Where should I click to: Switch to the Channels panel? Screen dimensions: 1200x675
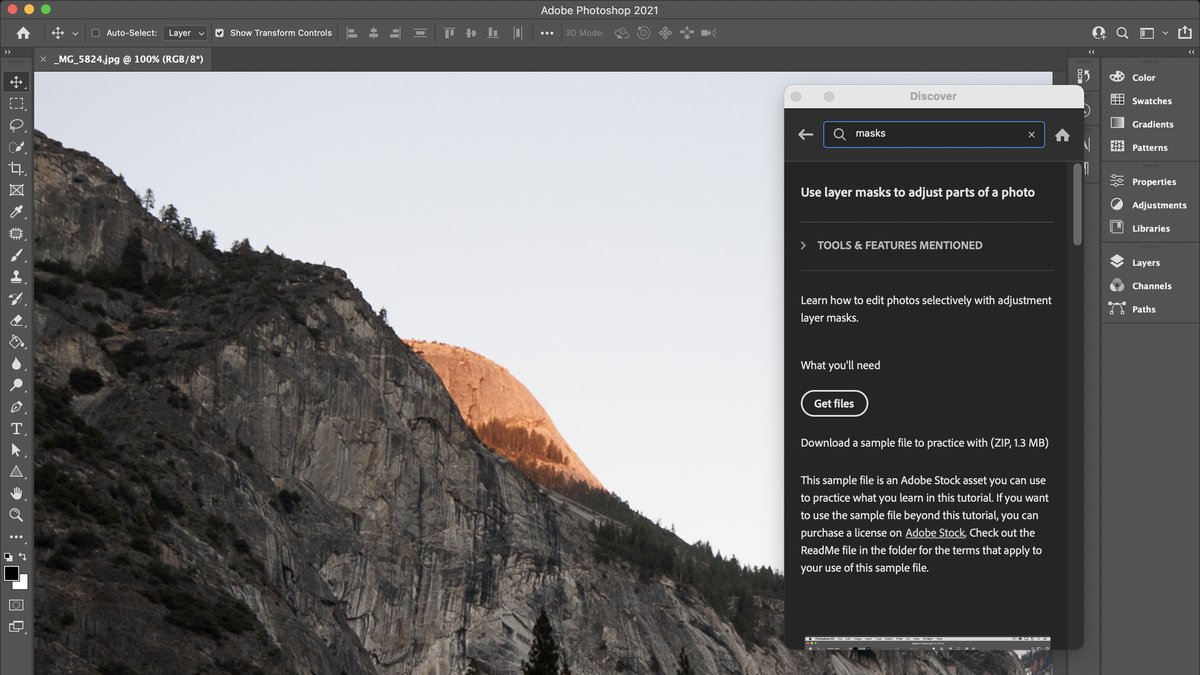(1151, 285)
